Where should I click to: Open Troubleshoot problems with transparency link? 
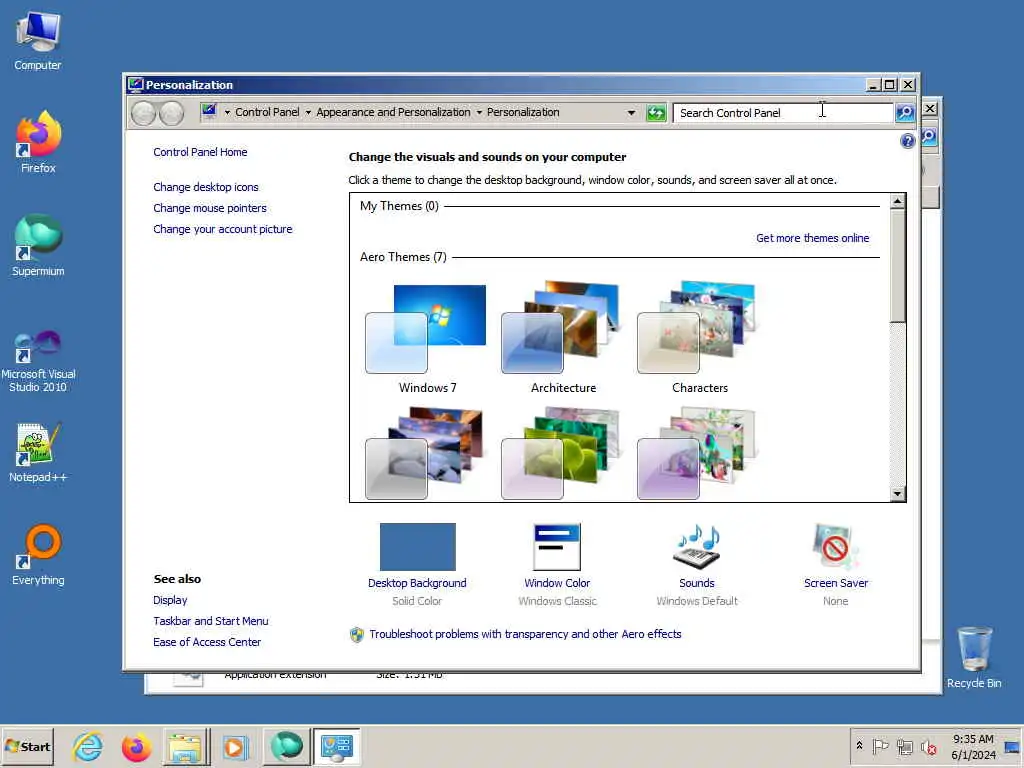[x=525, y=634]
